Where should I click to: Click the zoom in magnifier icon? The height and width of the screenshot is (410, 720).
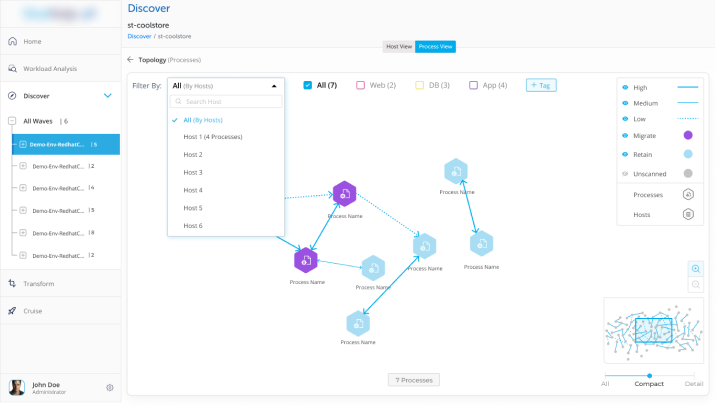click(x=695, y=268)
